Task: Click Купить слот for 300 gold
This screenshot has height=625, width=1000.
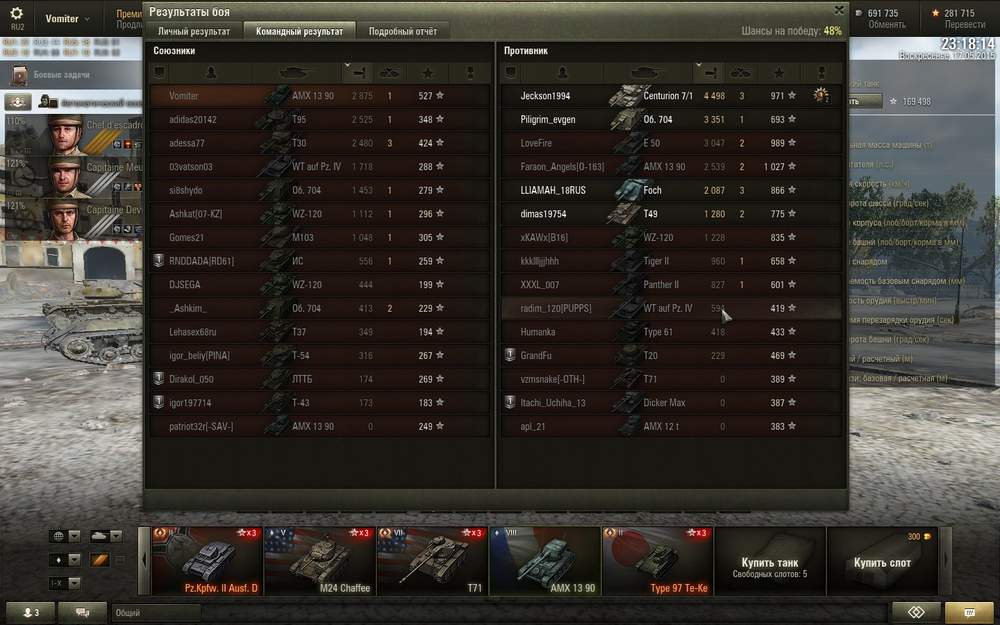Action: pyautogui.click(x=882, y=561)
